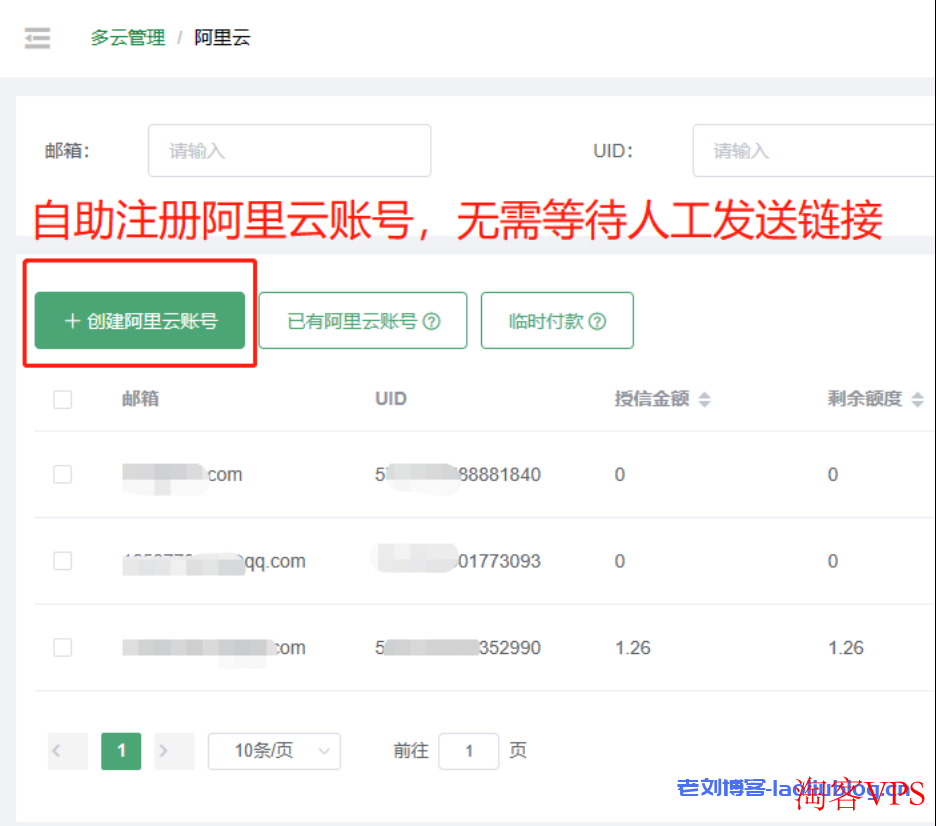Image resolution: width=936 pixels, height=826 pixels.
Task: Toggle the select-all checkbox in table header
Action: 63,399
